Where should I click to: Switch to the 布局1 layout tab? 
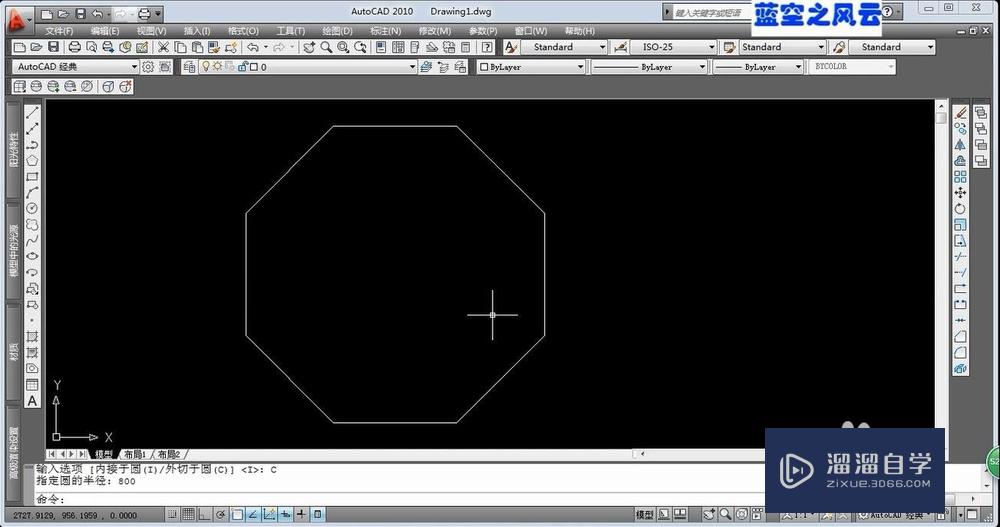click(x=135, y=454)
